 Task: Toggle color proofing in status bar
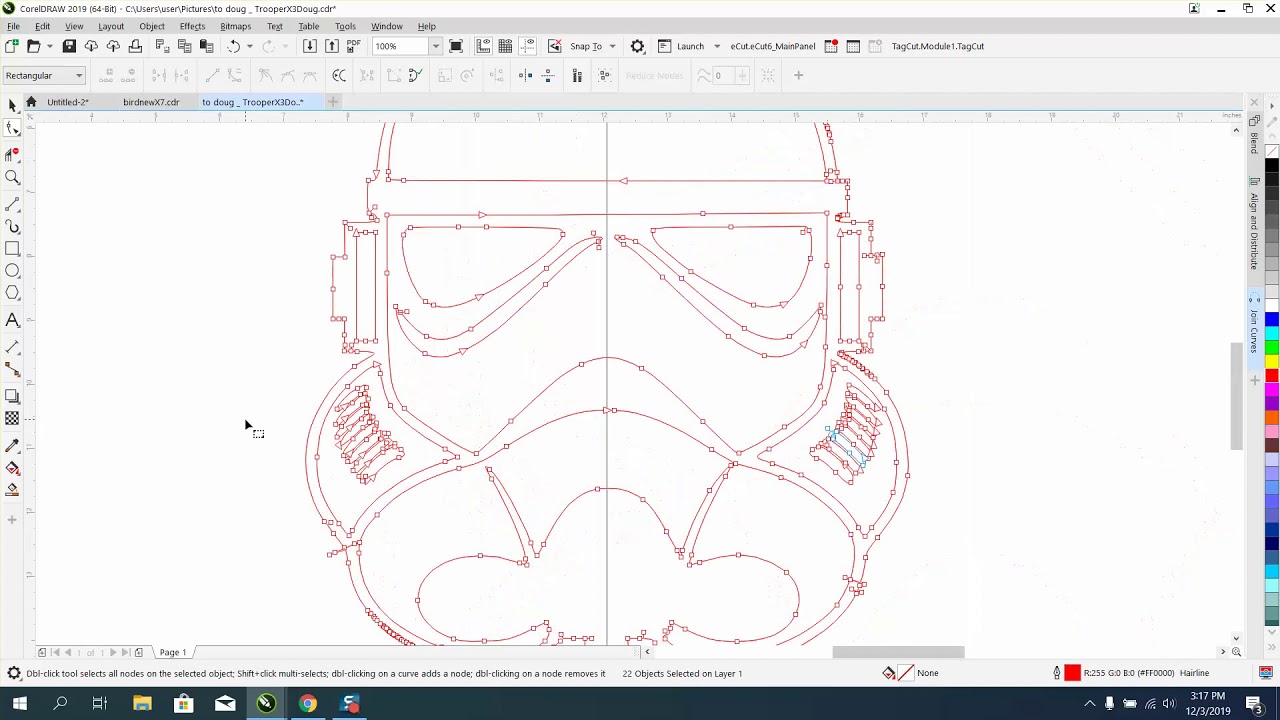[x=1265, y=673]
